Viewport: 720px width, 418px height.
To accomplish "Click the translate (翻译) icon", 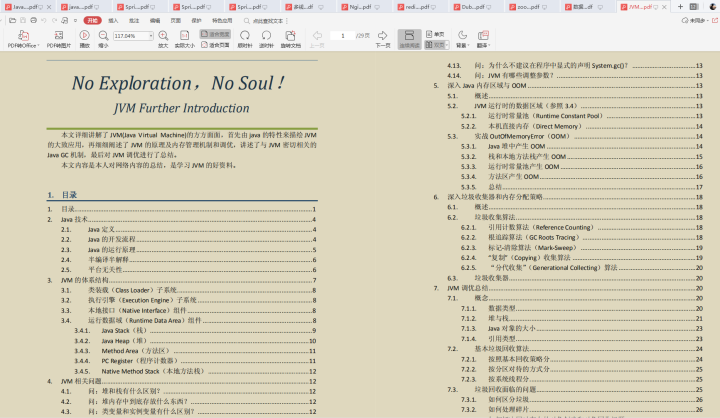I will [483, 35].
